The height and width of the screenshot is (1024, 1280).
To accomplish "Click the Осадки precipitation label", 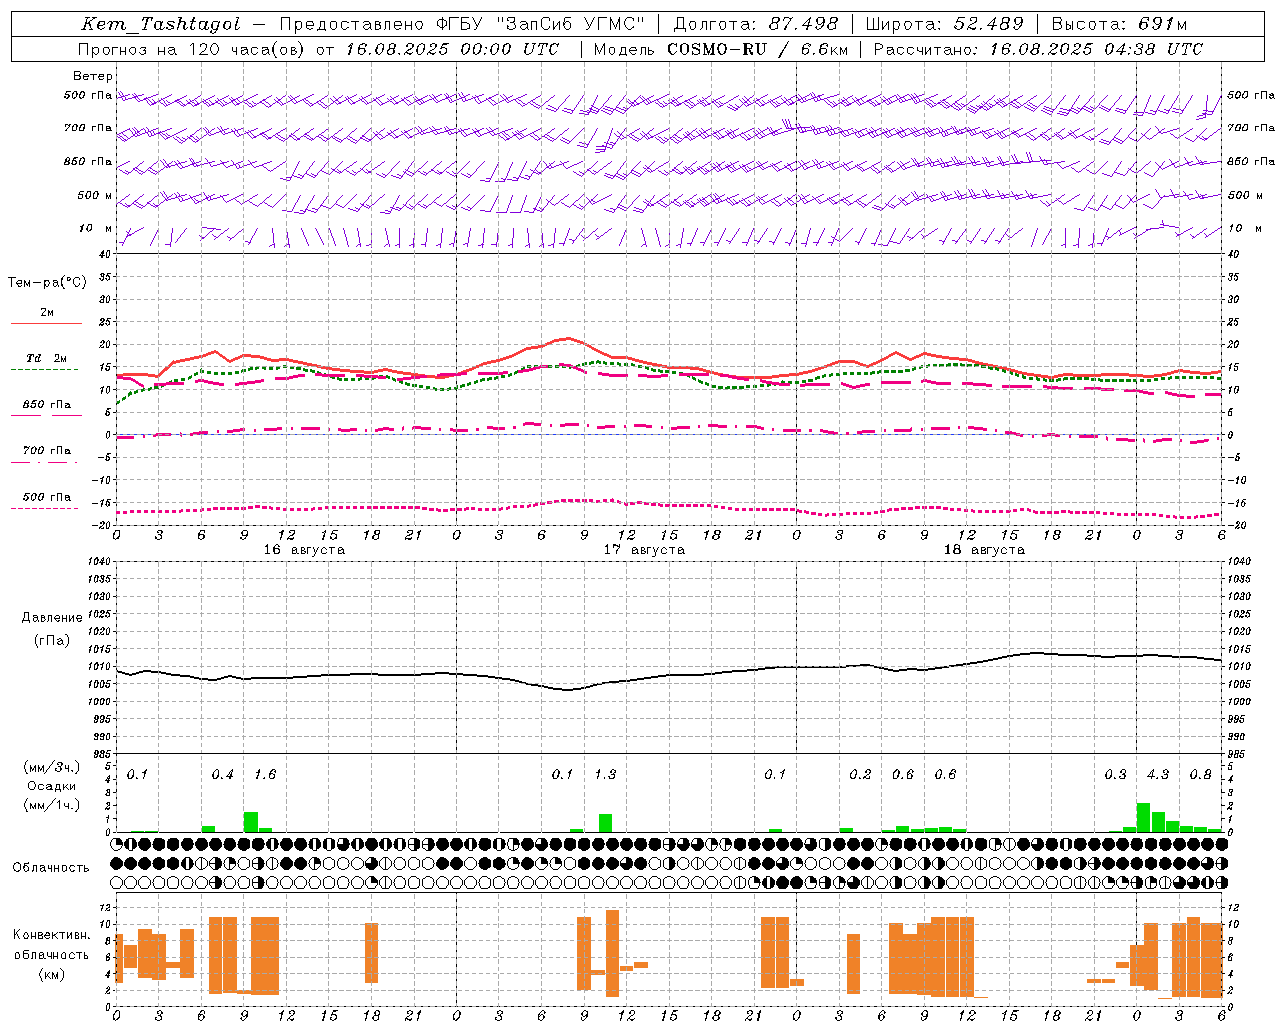I will (52, 786).
